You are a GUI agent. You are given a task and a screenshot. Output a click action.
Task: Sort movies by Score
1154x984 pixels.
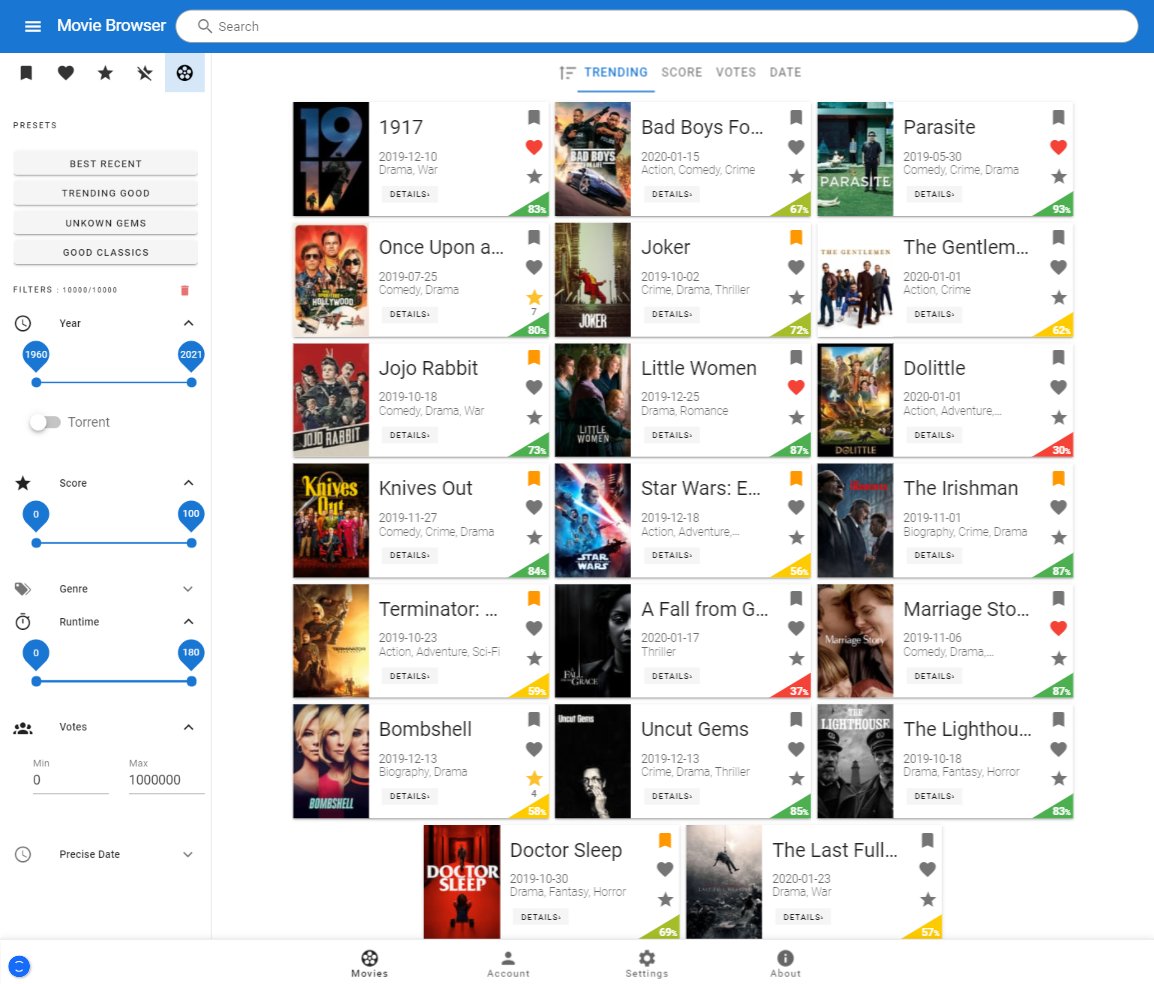682,72
